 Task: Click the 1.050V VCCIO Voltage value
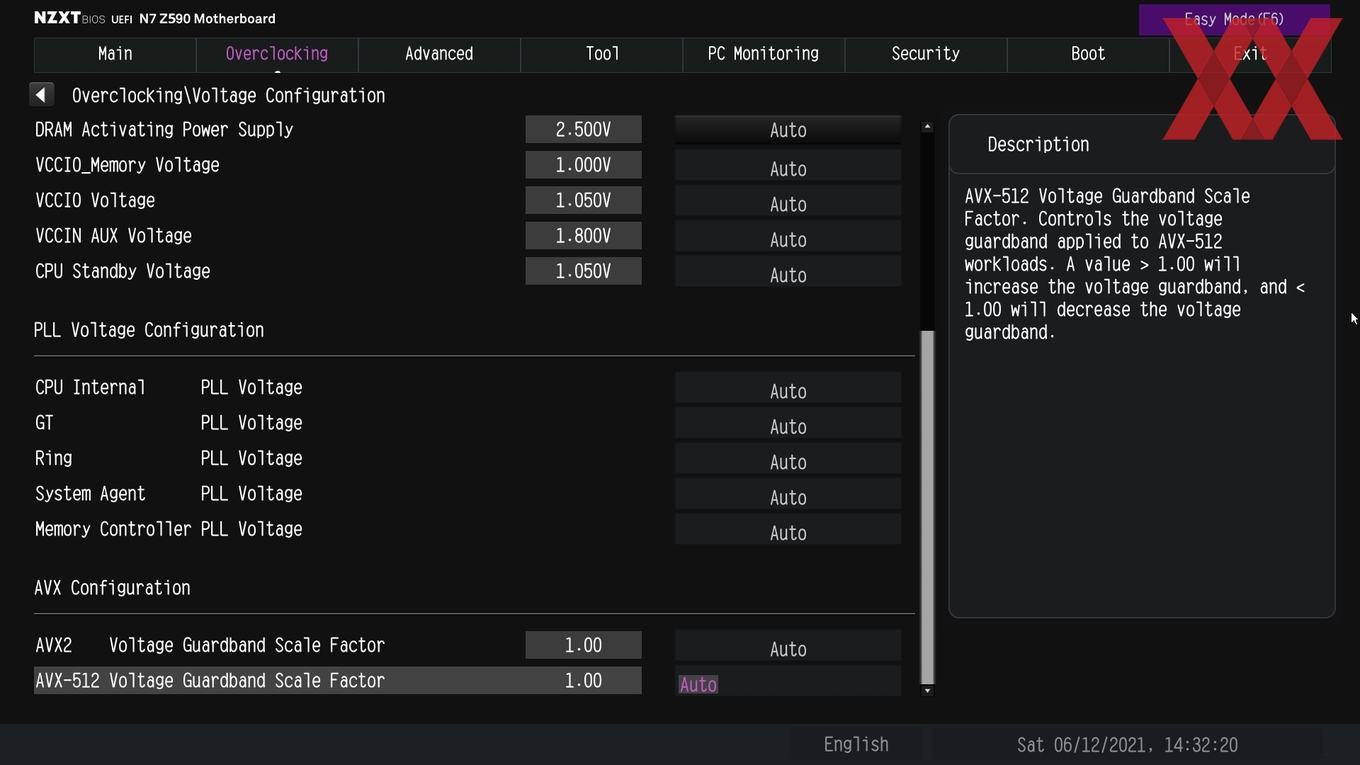tap(583, 201)
